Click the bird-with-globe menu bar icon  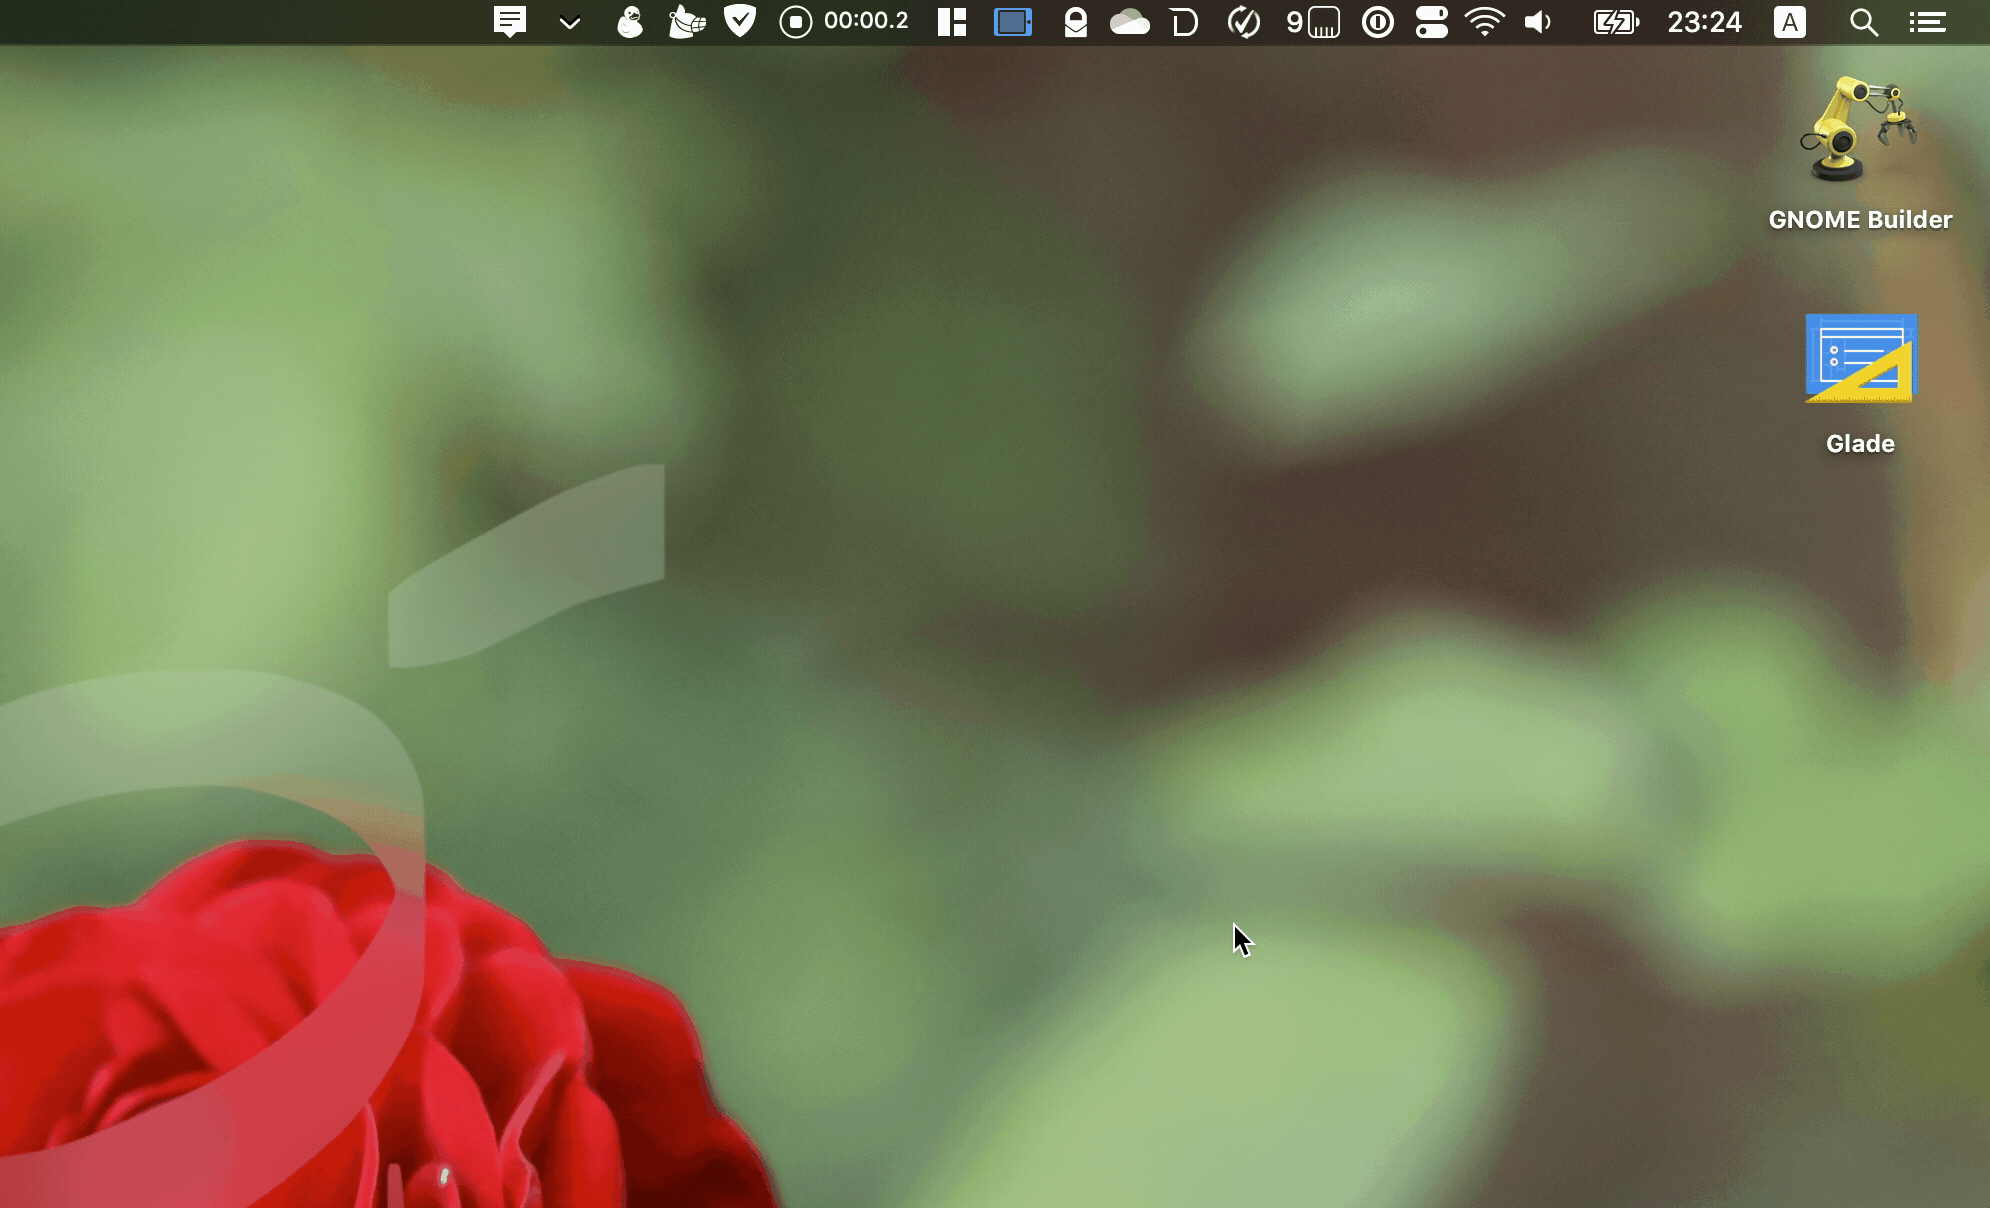[x=687, y=21]
